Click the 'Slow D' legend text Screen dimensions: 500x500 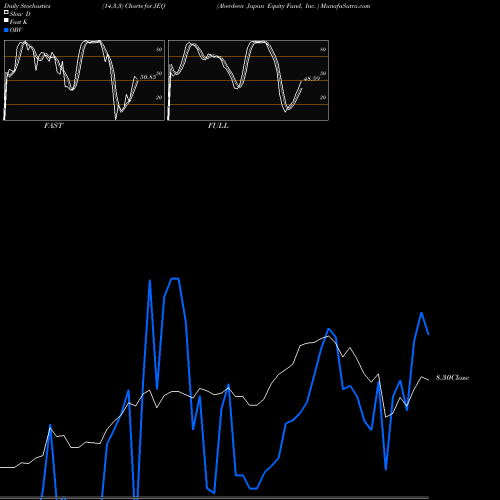pos(20,14)
